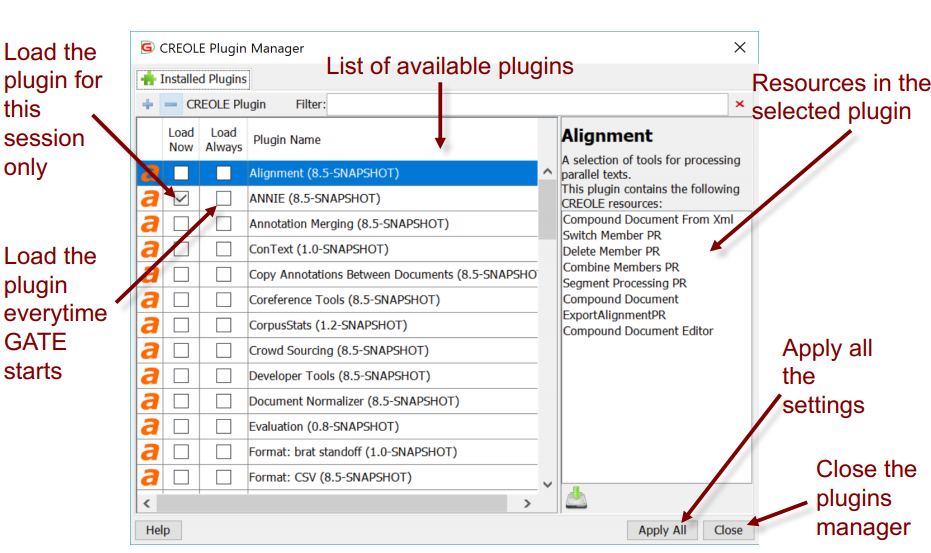Image resolution: width=931 pixels, height=553 pixels.
Task: Check Load Always for ANNIE
Action: (x=223, y=198)
